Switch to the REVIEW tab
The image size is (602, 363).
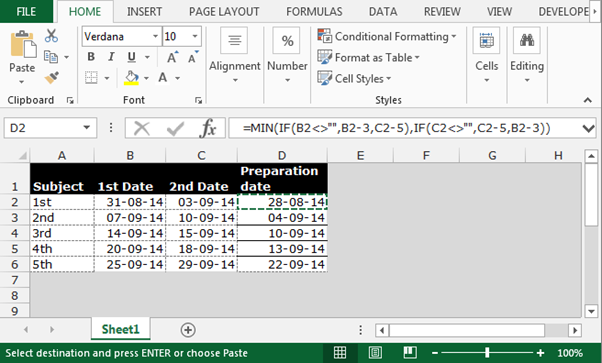(442, 12)
